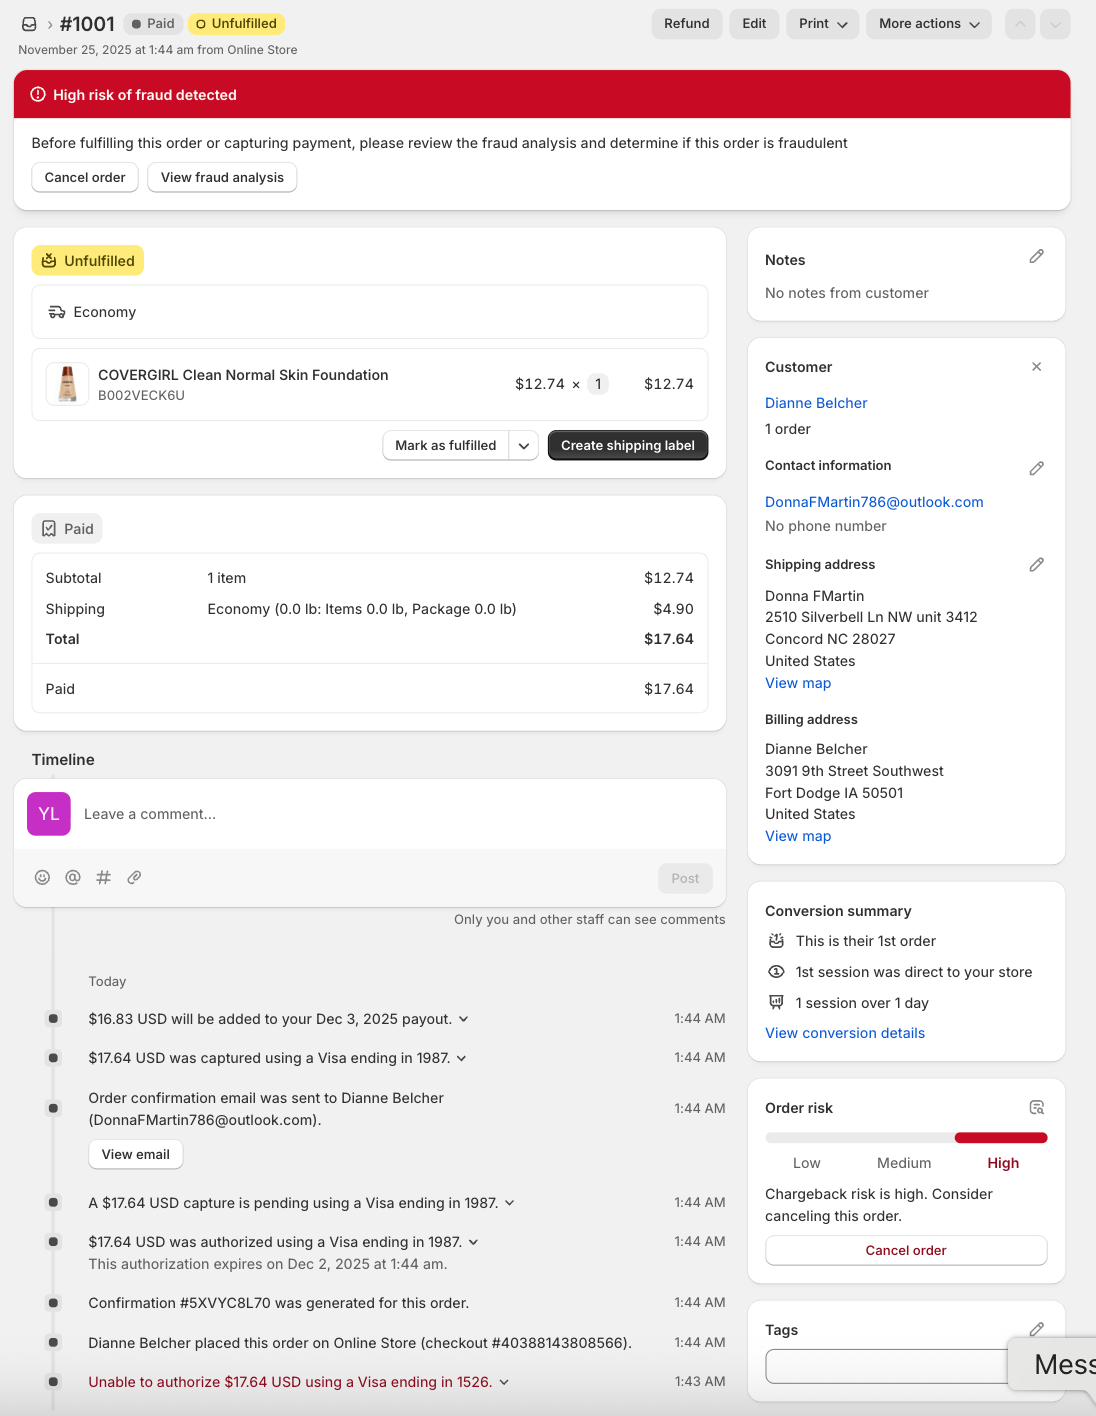Image resolution: width=1096 pixels, height=1416 pixels.
Task: Click Create shipping label button
Action: pyautogui.click(x=627, y=446)
